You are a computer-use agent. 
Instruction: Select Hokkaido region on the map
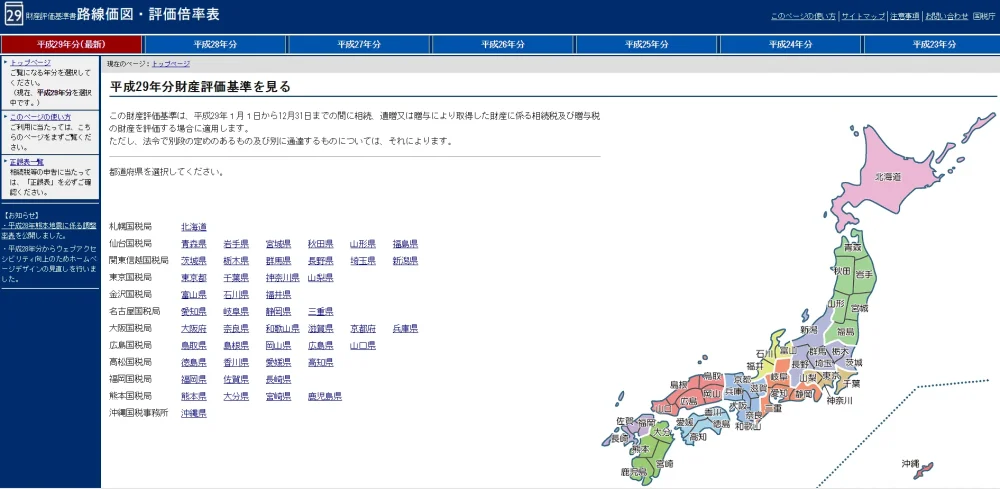pos(888,176)
